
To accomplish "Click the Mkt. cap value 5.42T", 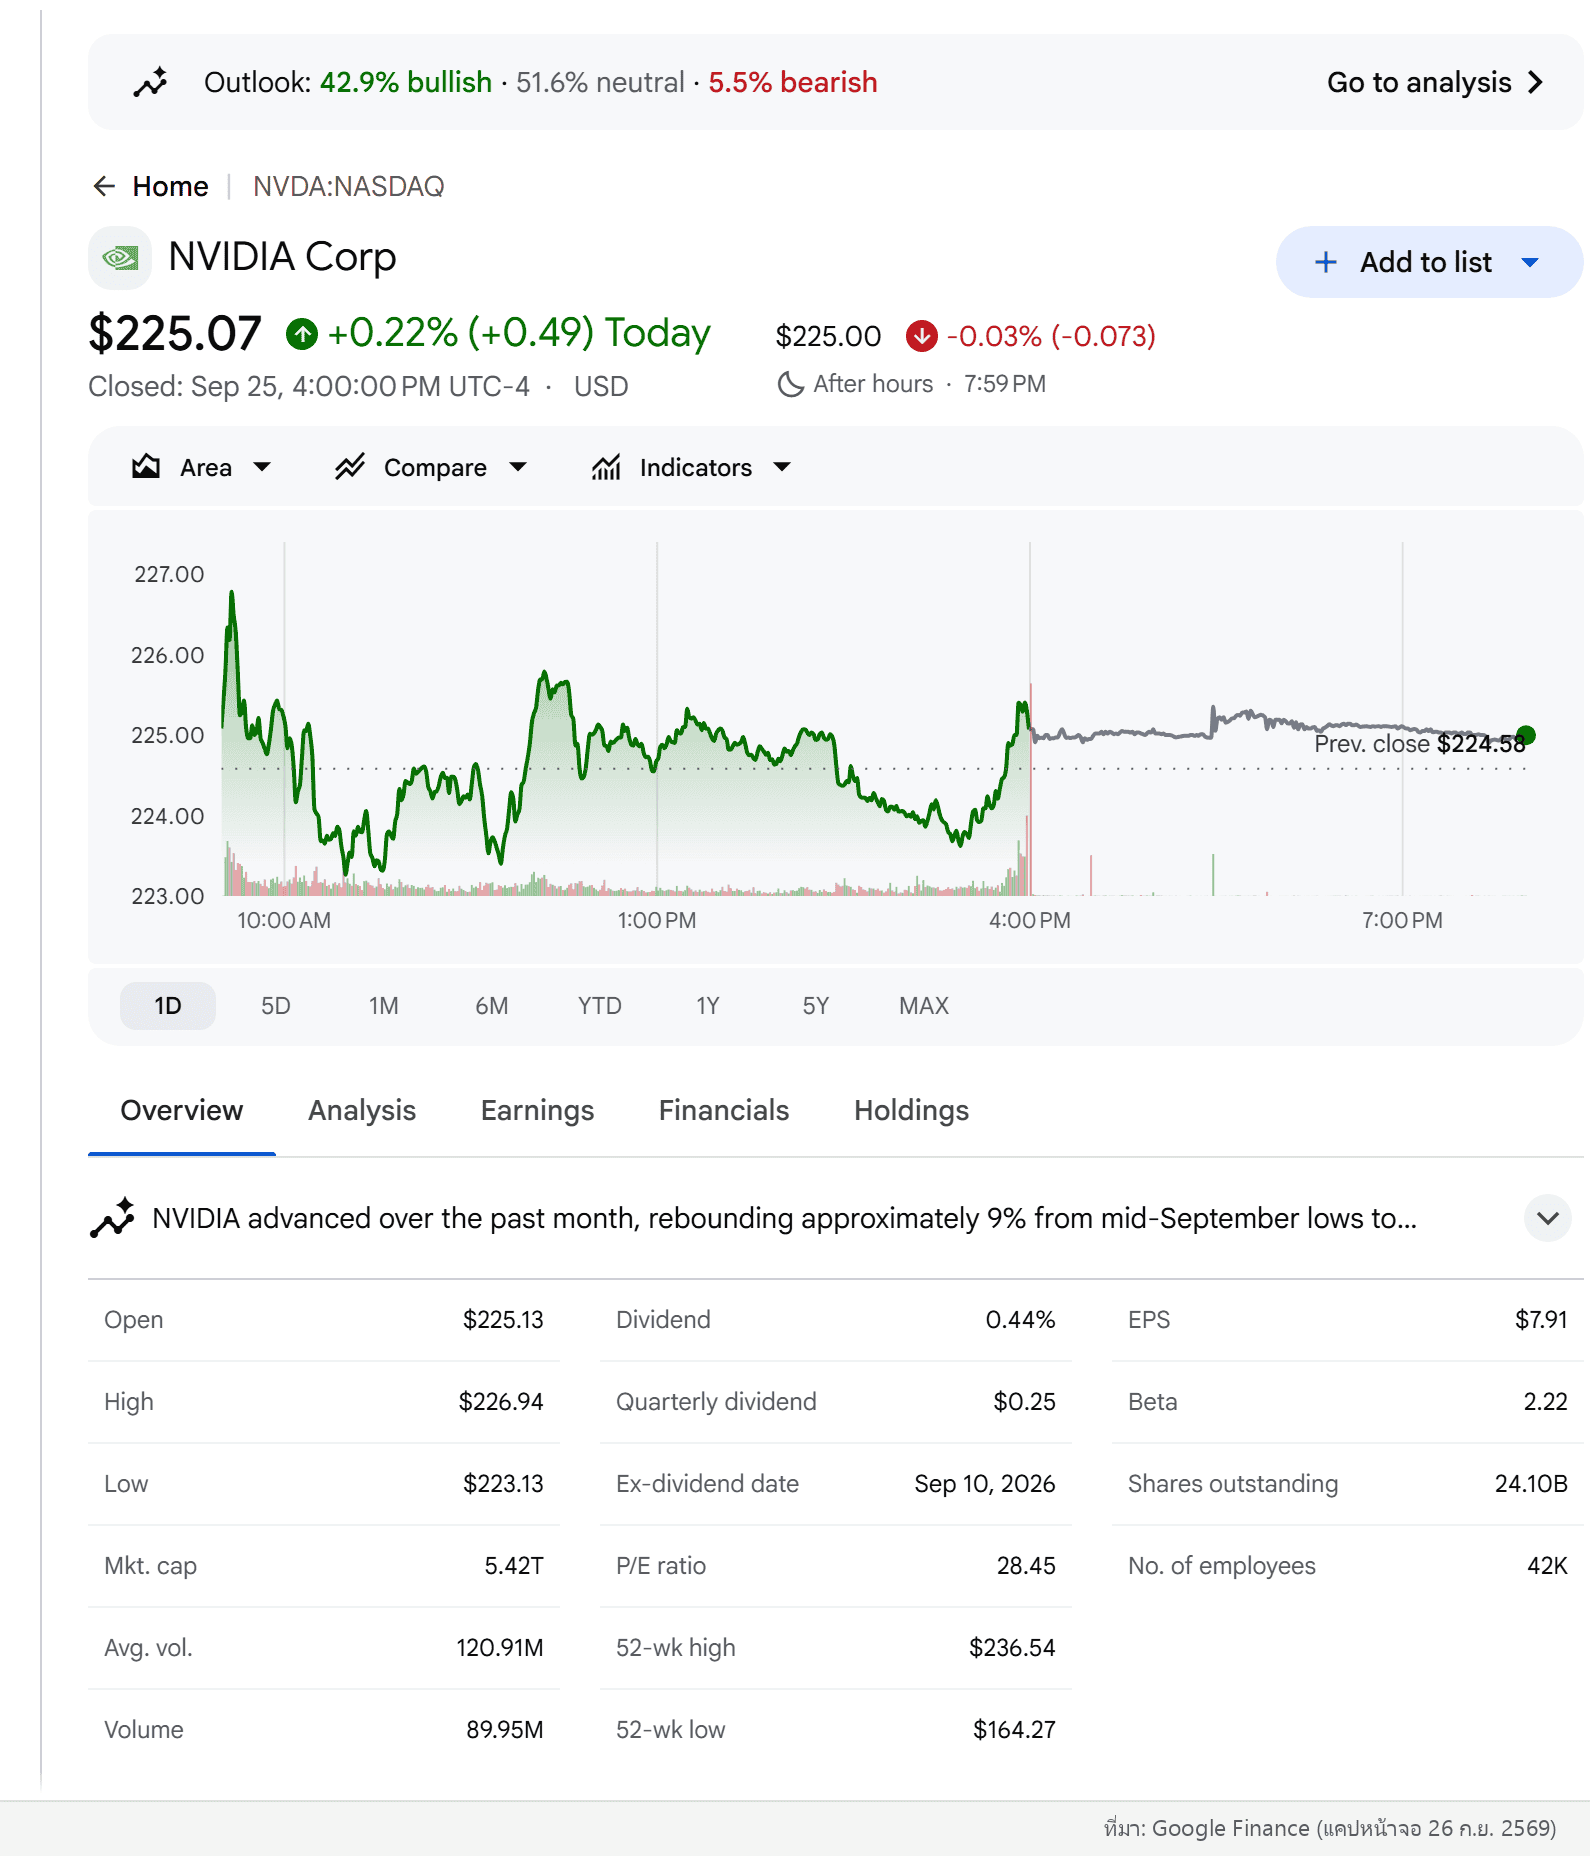I will pyautogui.click(x=514, y=1566).
